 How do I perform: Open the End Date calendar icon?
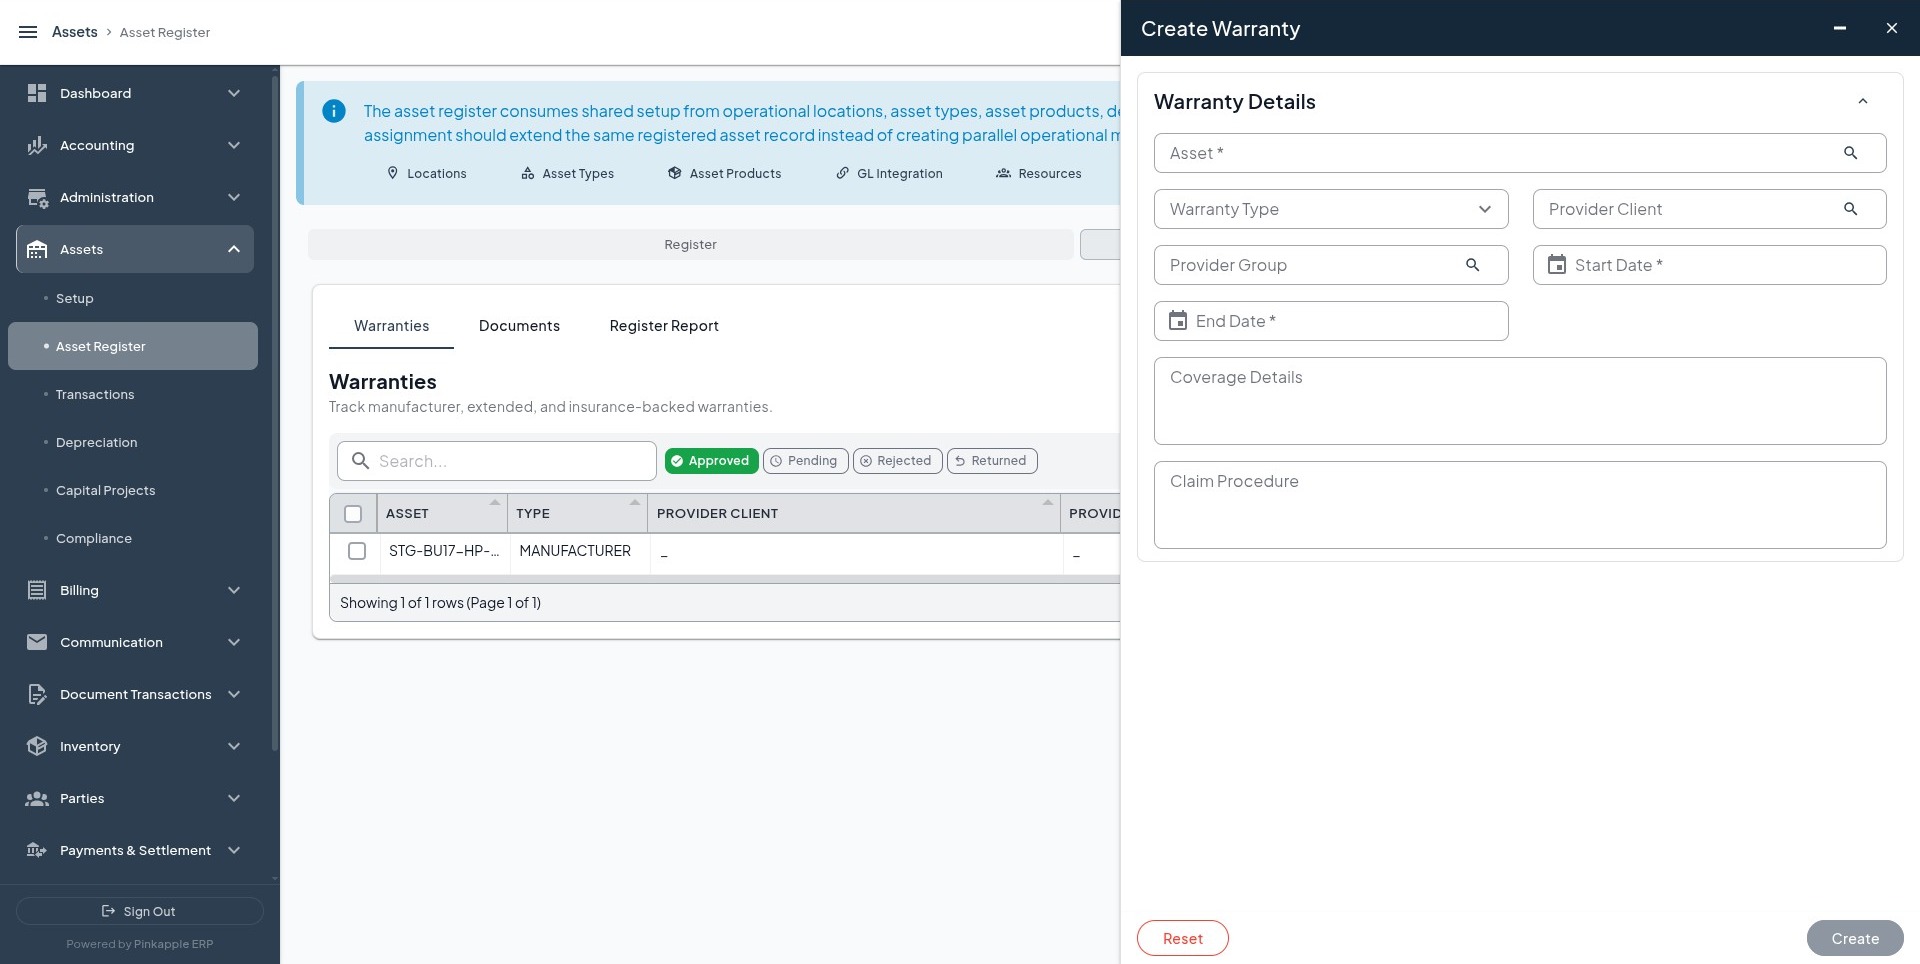tap(1178, 321)
